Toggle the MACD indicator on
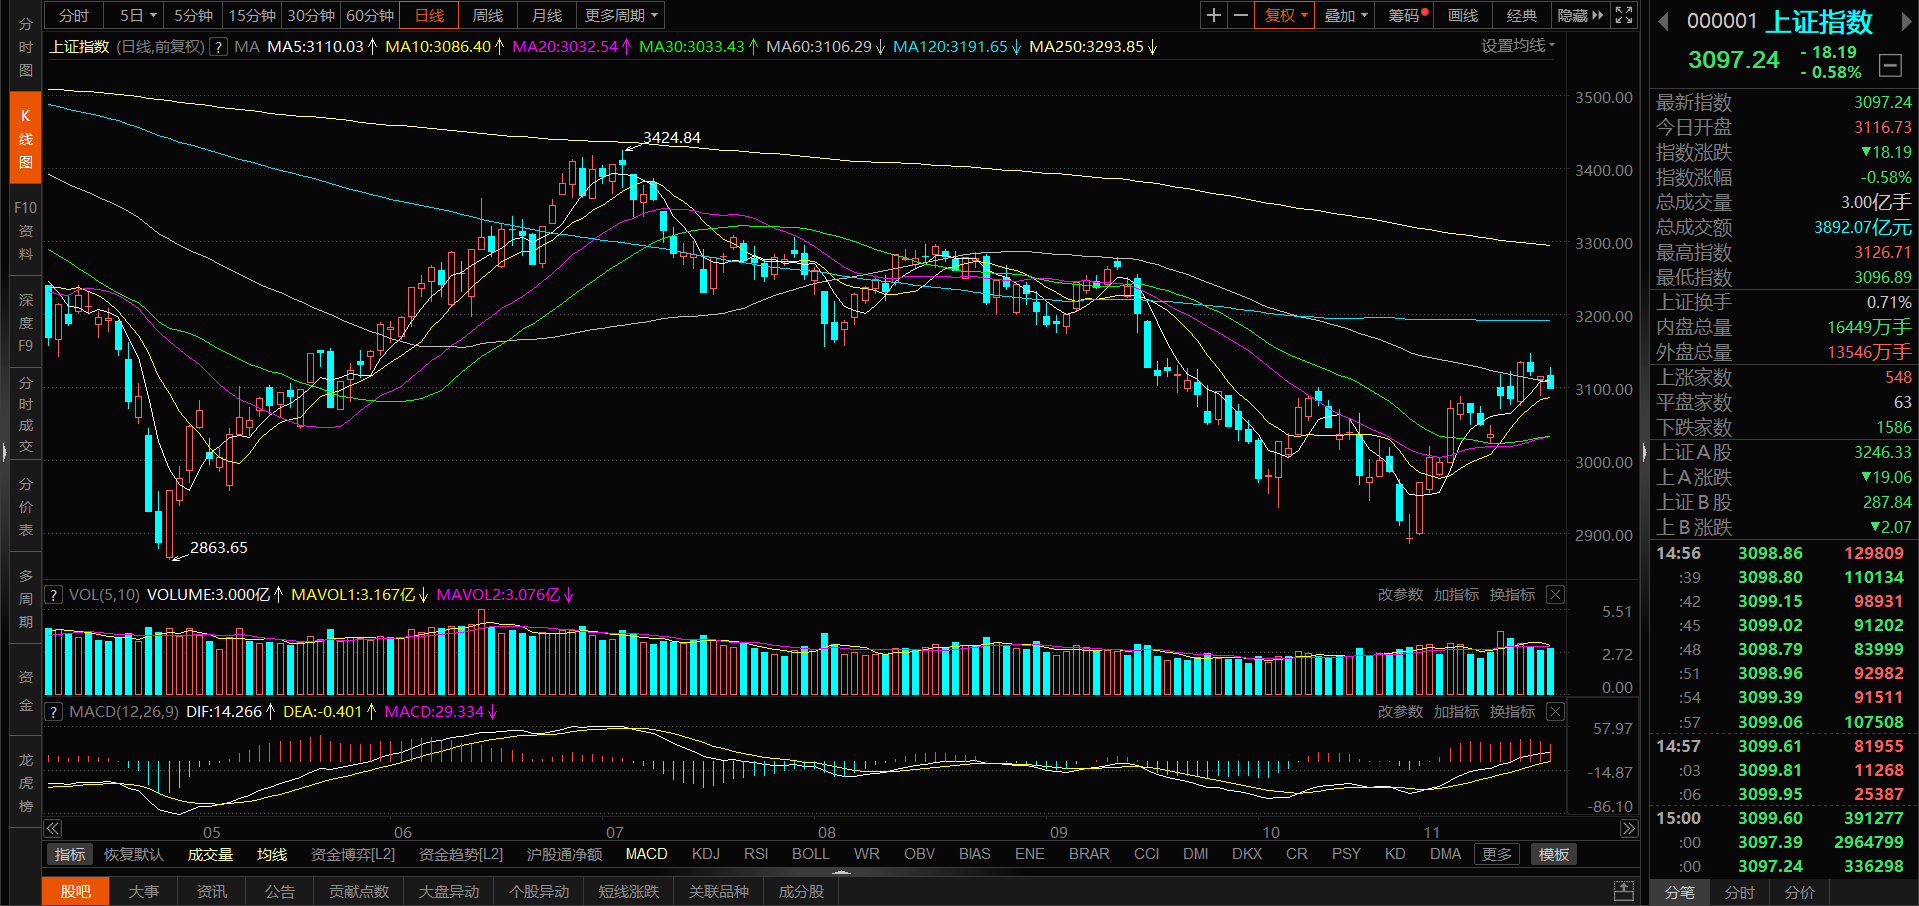Viewport: 1919px width, 906px height. (x=646, y=854)
